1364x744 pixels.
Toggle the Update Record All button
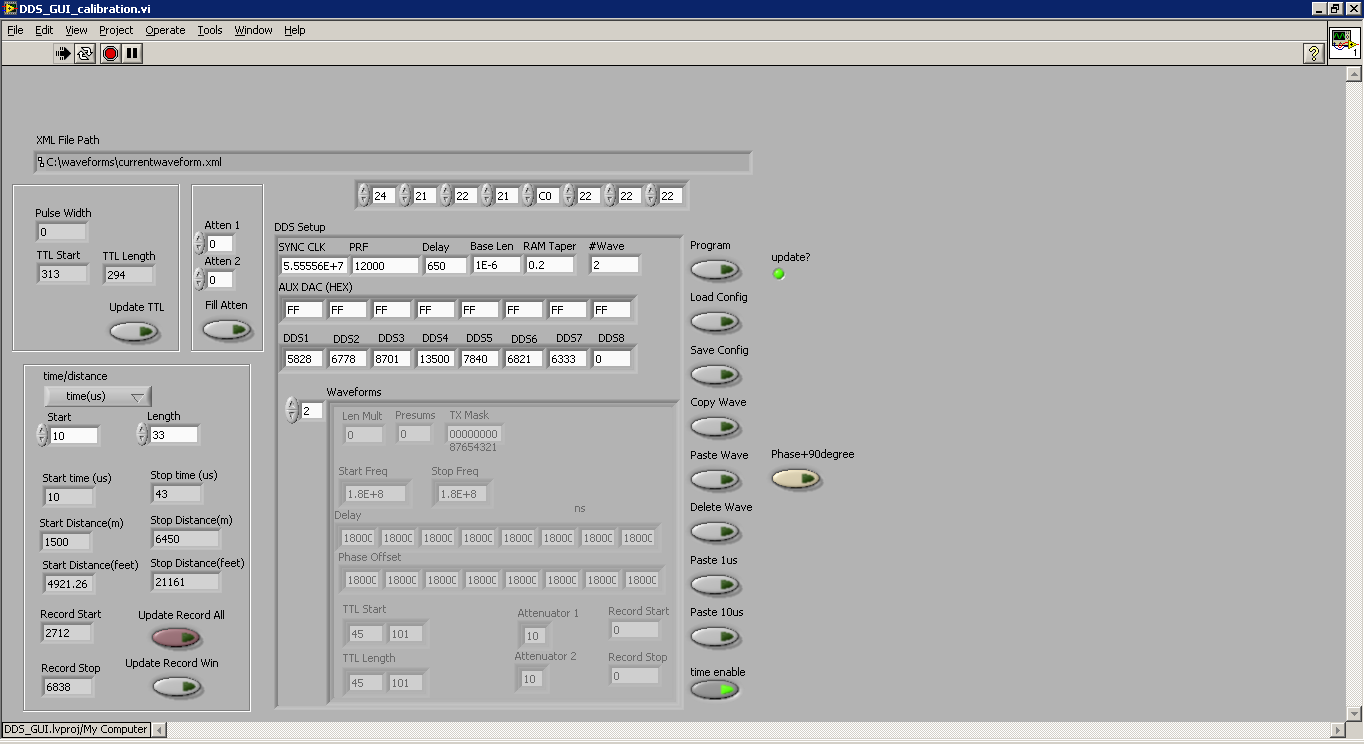coord(176,637)
